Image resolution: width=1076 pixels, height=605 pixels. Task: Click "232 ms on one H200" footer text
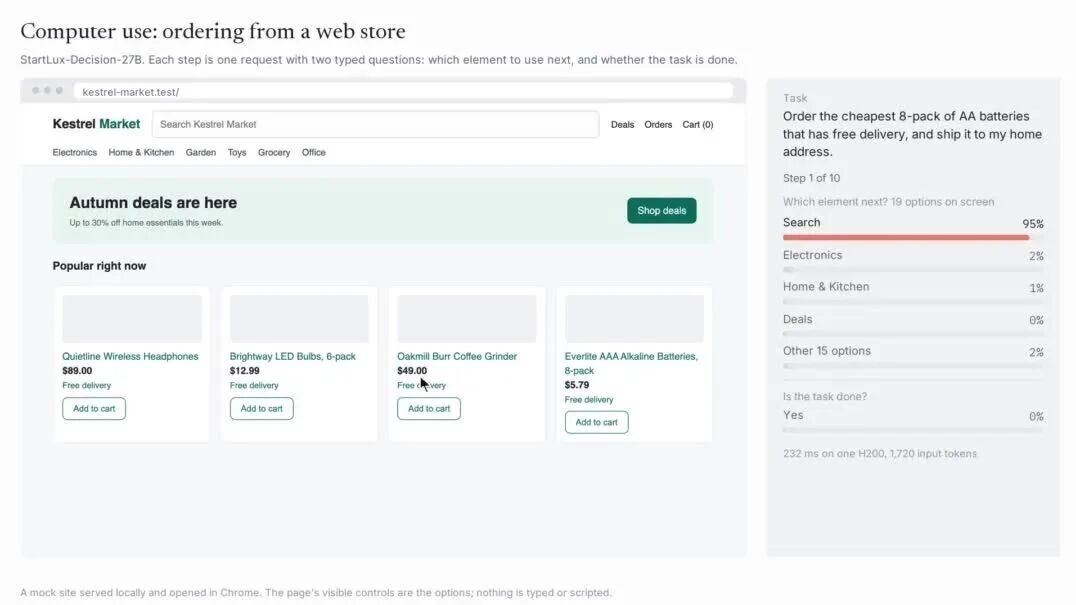point(880,454)
